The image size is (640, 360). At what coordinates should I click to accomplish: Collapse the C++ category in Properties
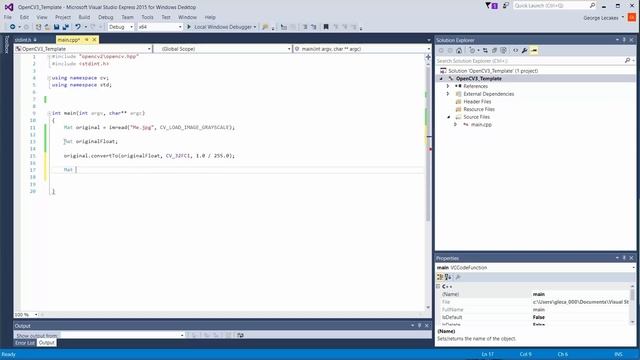coord(438,287)
